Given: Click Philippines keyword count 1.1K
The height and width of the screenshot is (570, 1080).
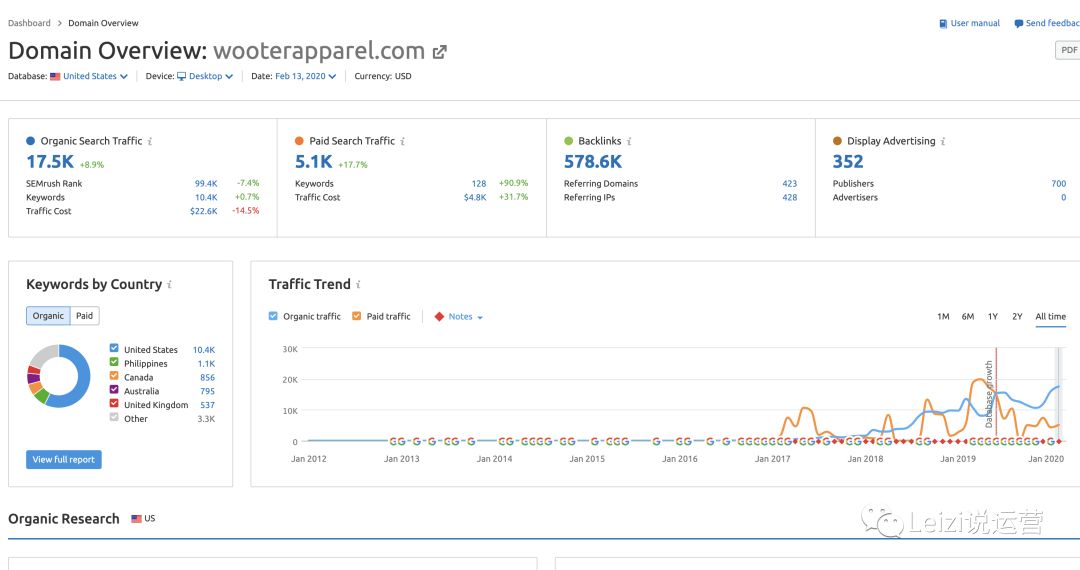Looking at the screenshot, I should pos(206,364).
